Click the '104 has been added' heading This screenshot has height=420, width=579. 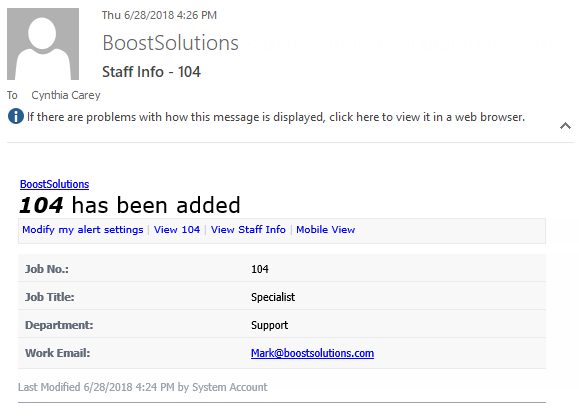pyautogui.click(x=130, y=205)
